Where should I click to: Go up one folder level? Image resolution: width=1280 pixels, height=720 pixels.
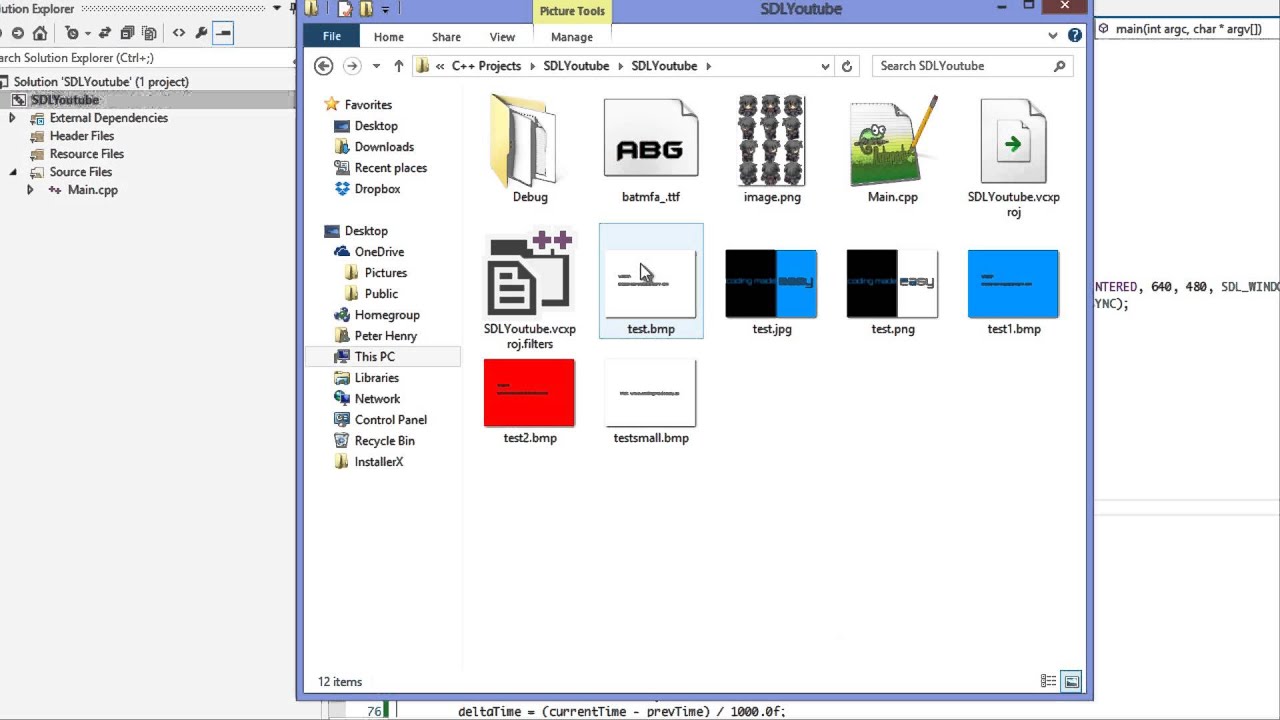tap(398, 66)
